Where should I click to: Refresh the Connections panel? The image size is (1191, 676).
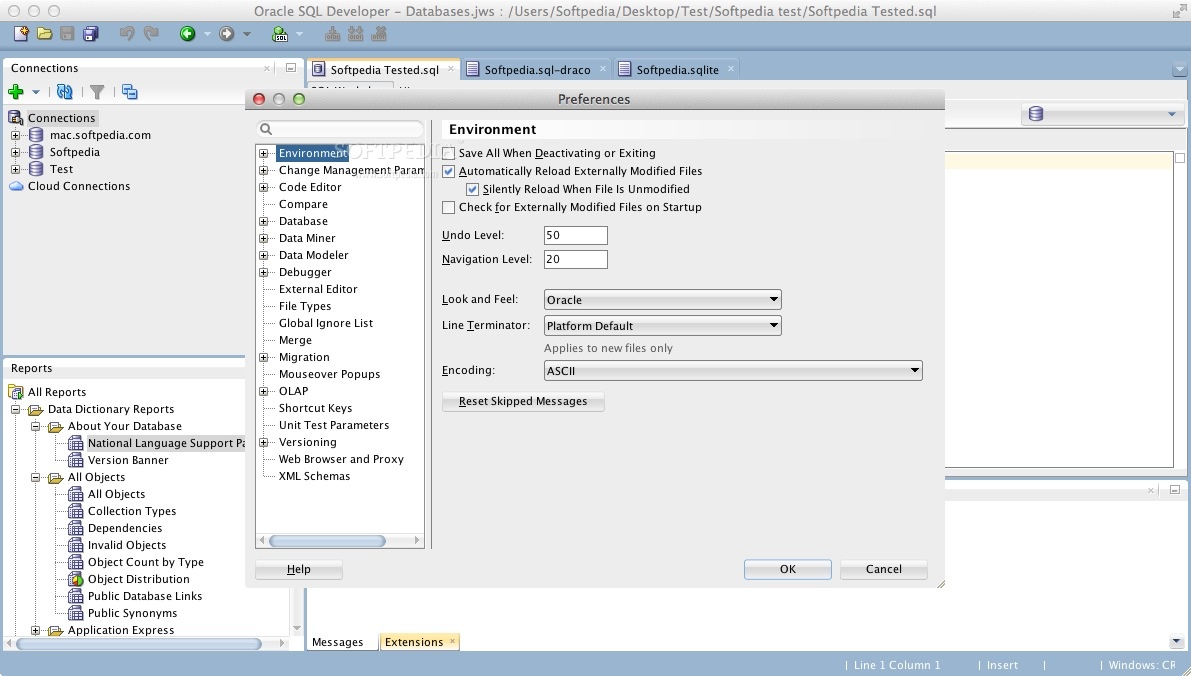pyautogui.click(x=65, y=92)
